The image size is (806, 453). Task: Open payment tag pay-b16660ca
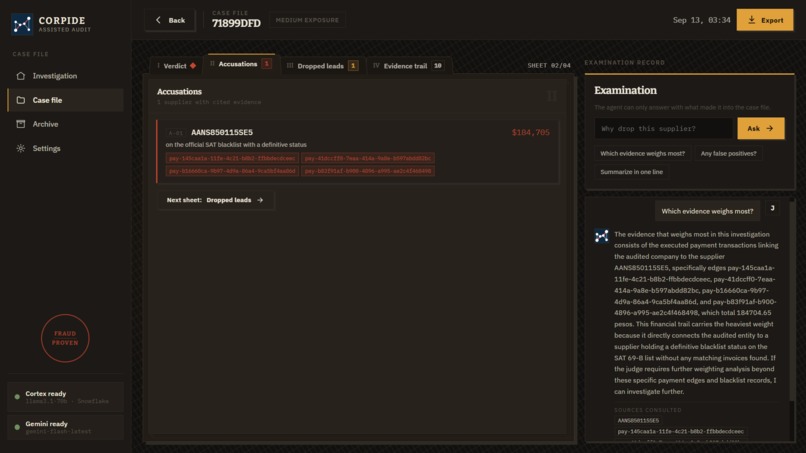coord(232,171)
